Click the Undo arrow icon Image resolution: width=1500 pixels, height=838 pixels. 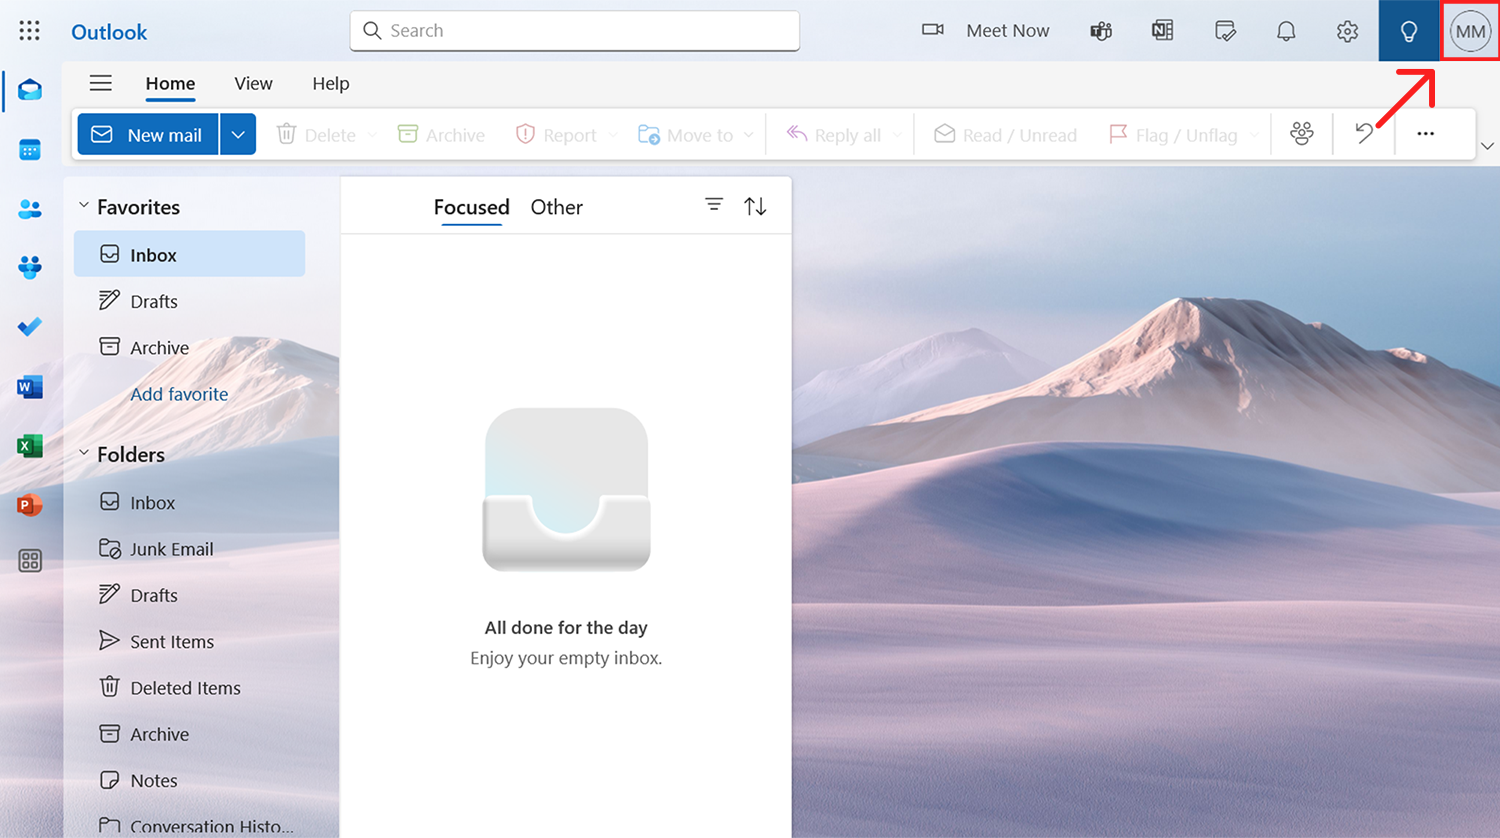pos(1364,134)
